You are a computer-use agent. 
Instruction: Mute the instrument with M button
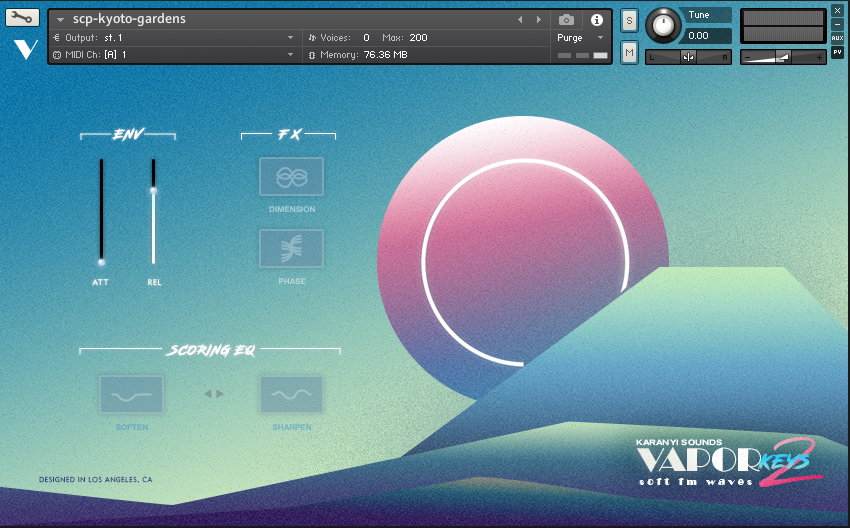629,53
